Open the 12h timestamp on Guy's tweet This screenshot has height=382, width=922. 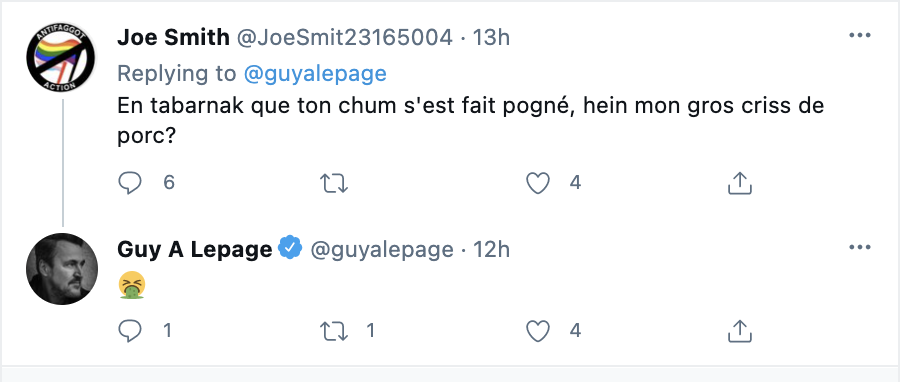pos(492,249)
